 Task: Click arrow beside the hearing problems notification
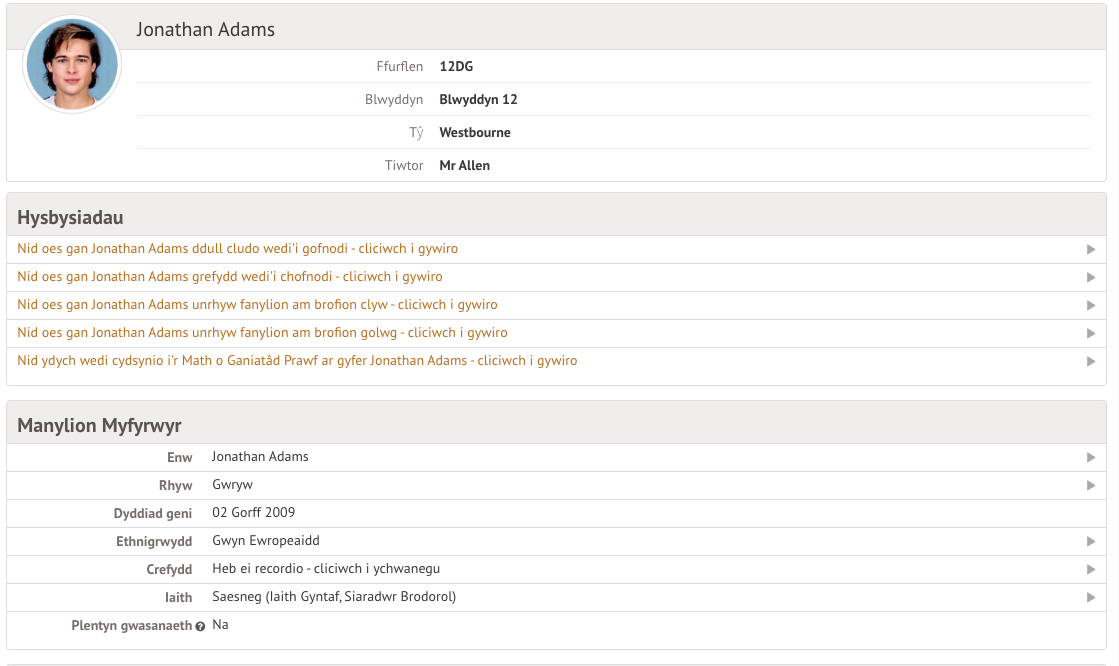(1090, 305)
